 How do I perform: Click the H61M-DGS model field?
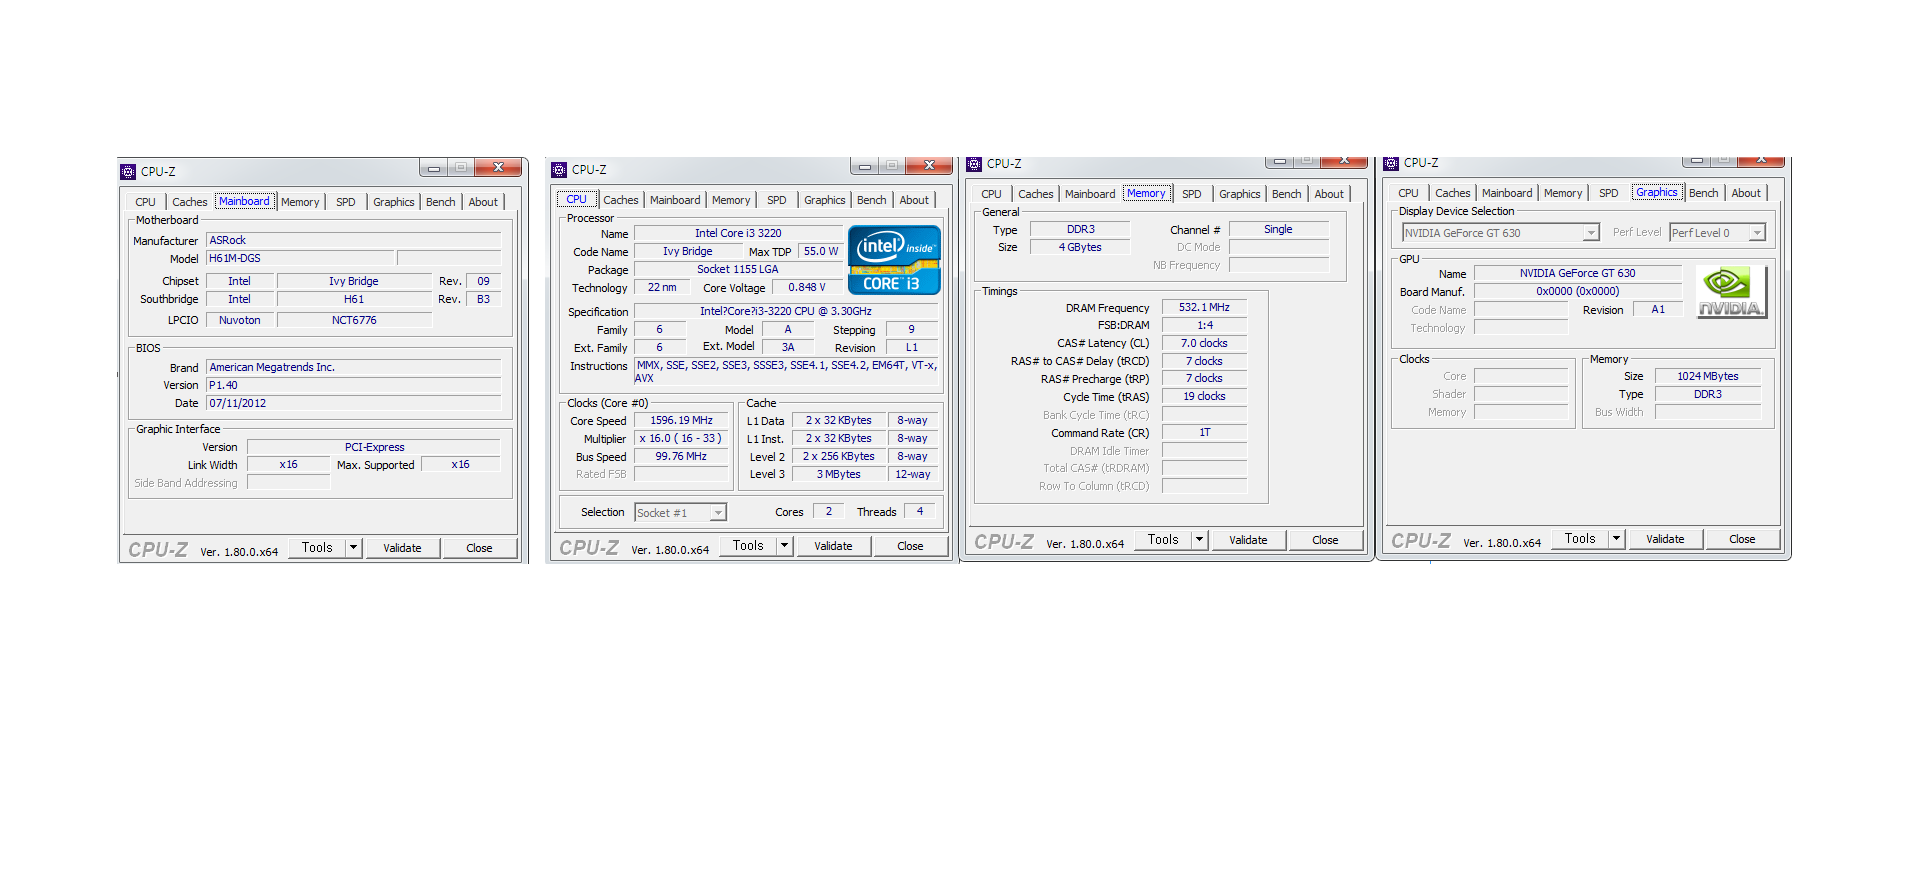(300, 259)
